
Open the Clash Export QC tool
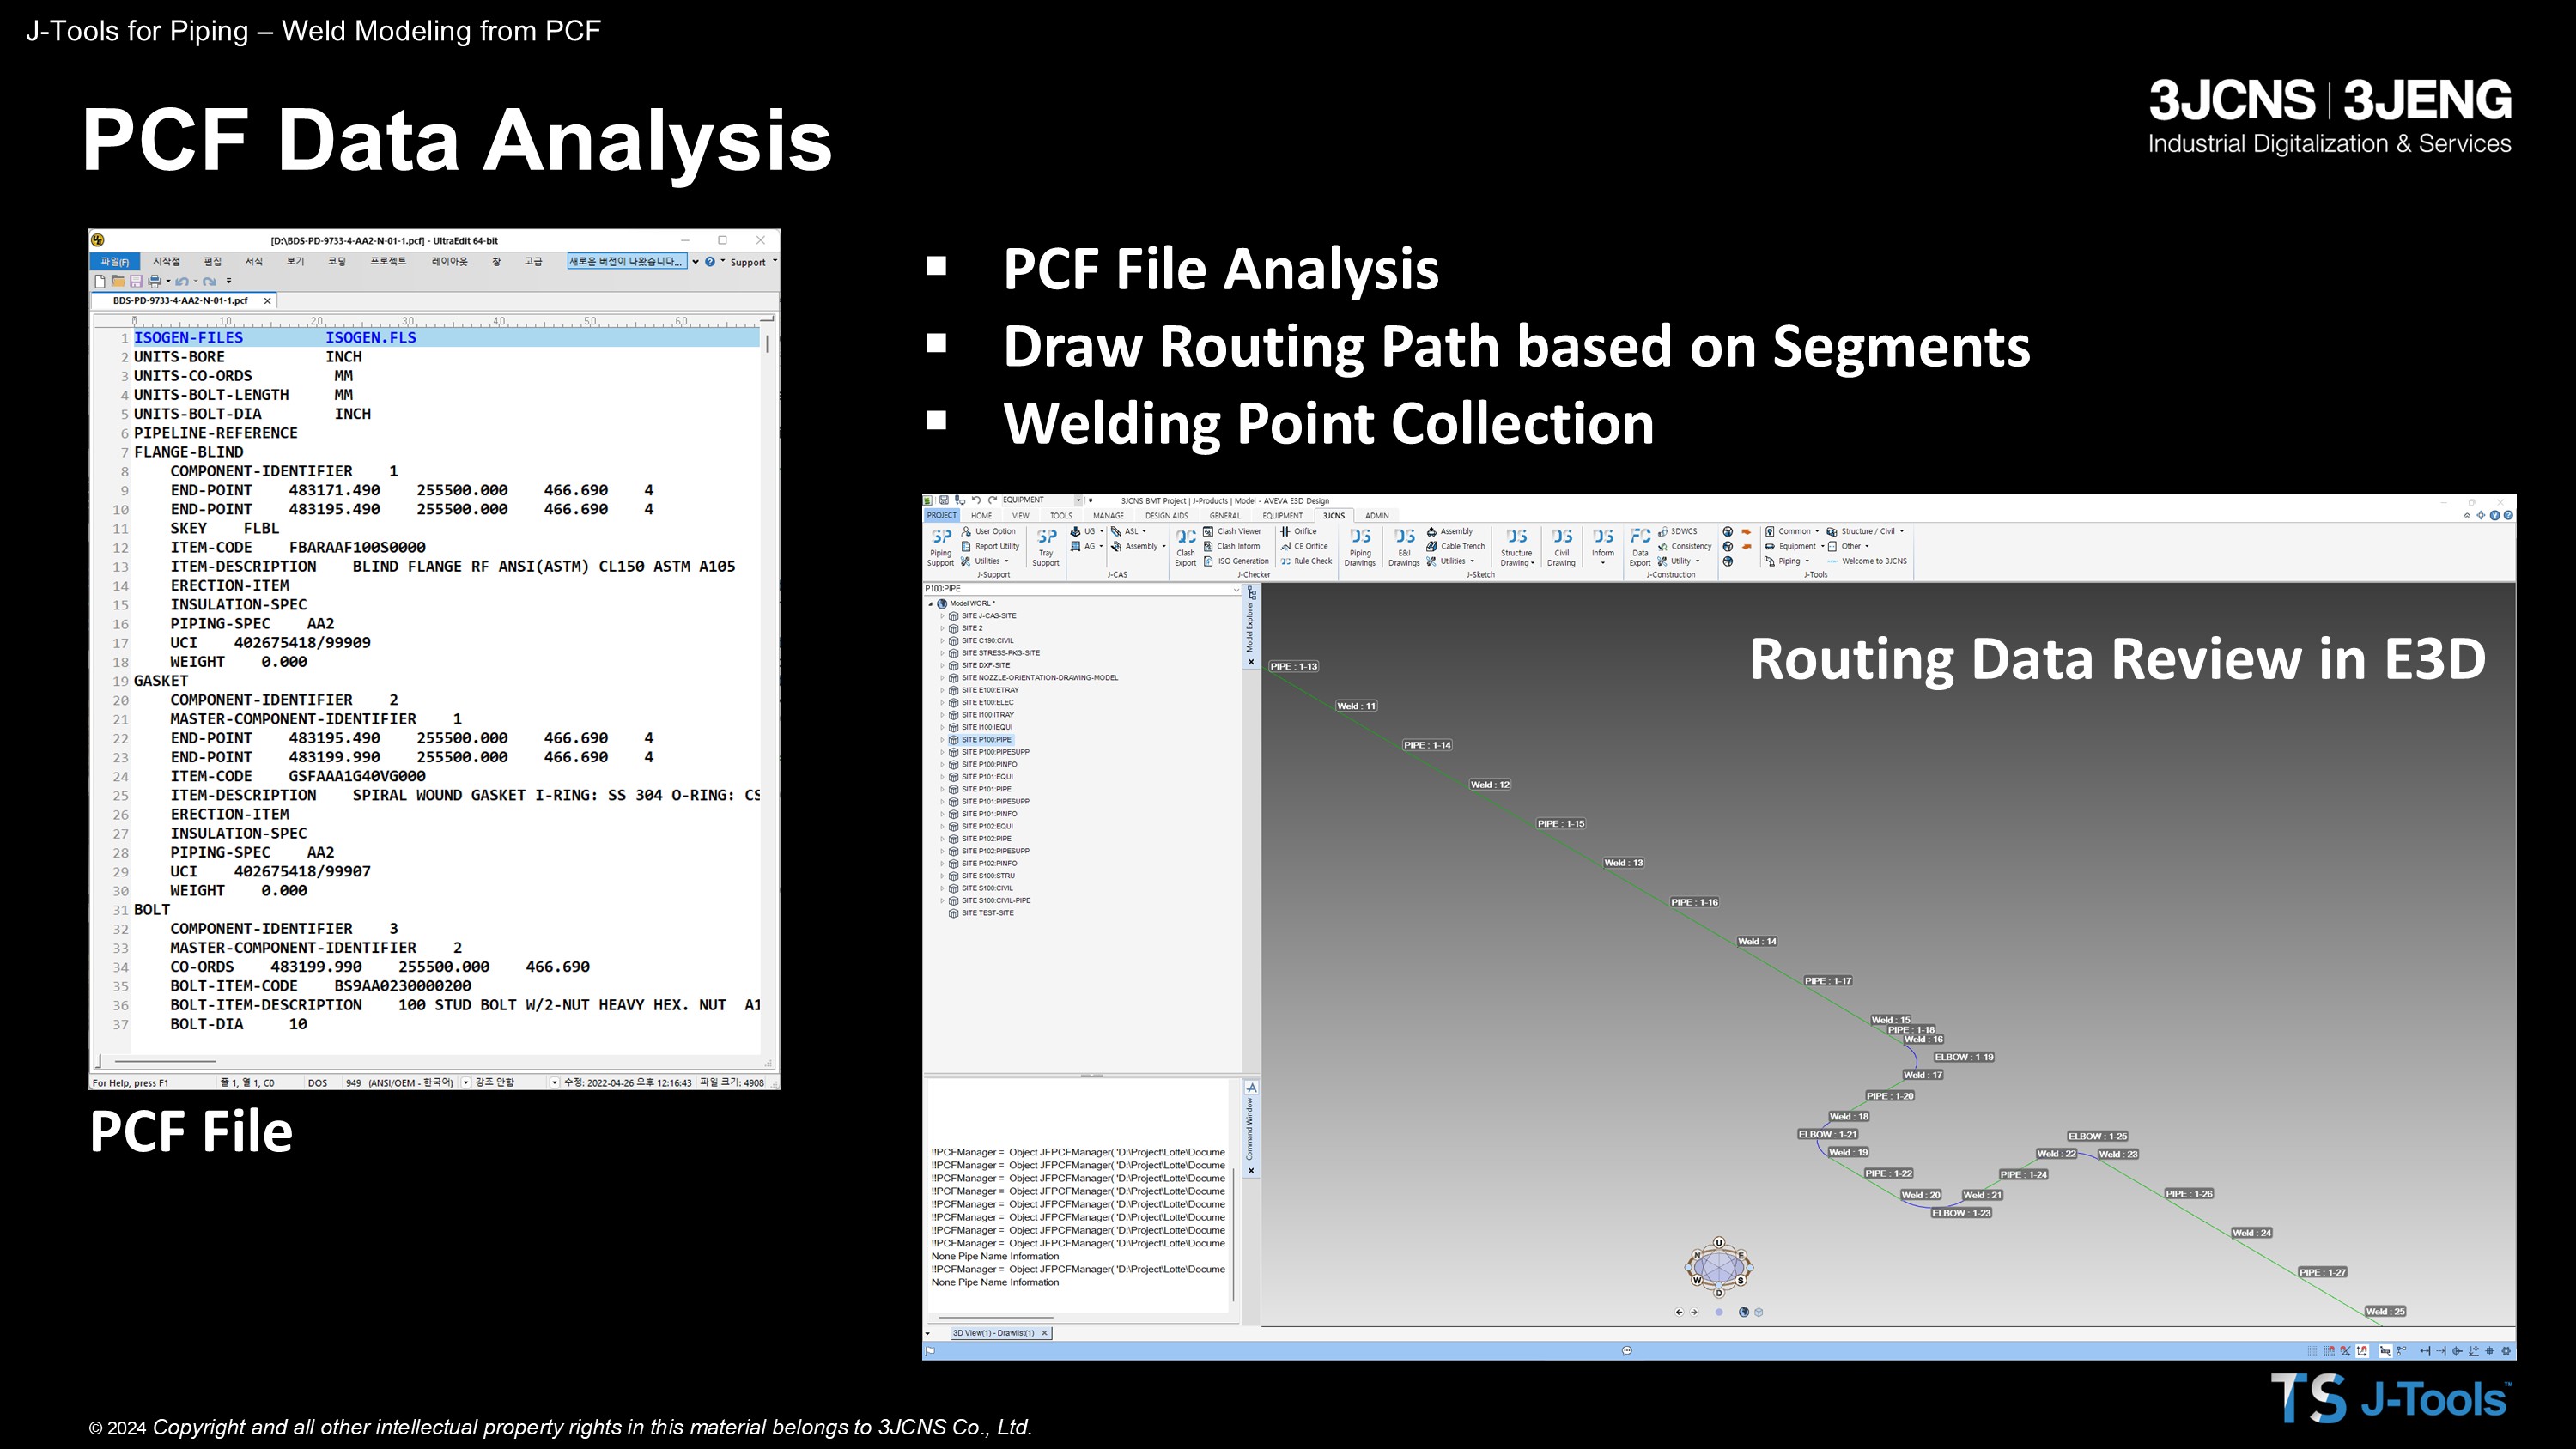click(1185, 547)
